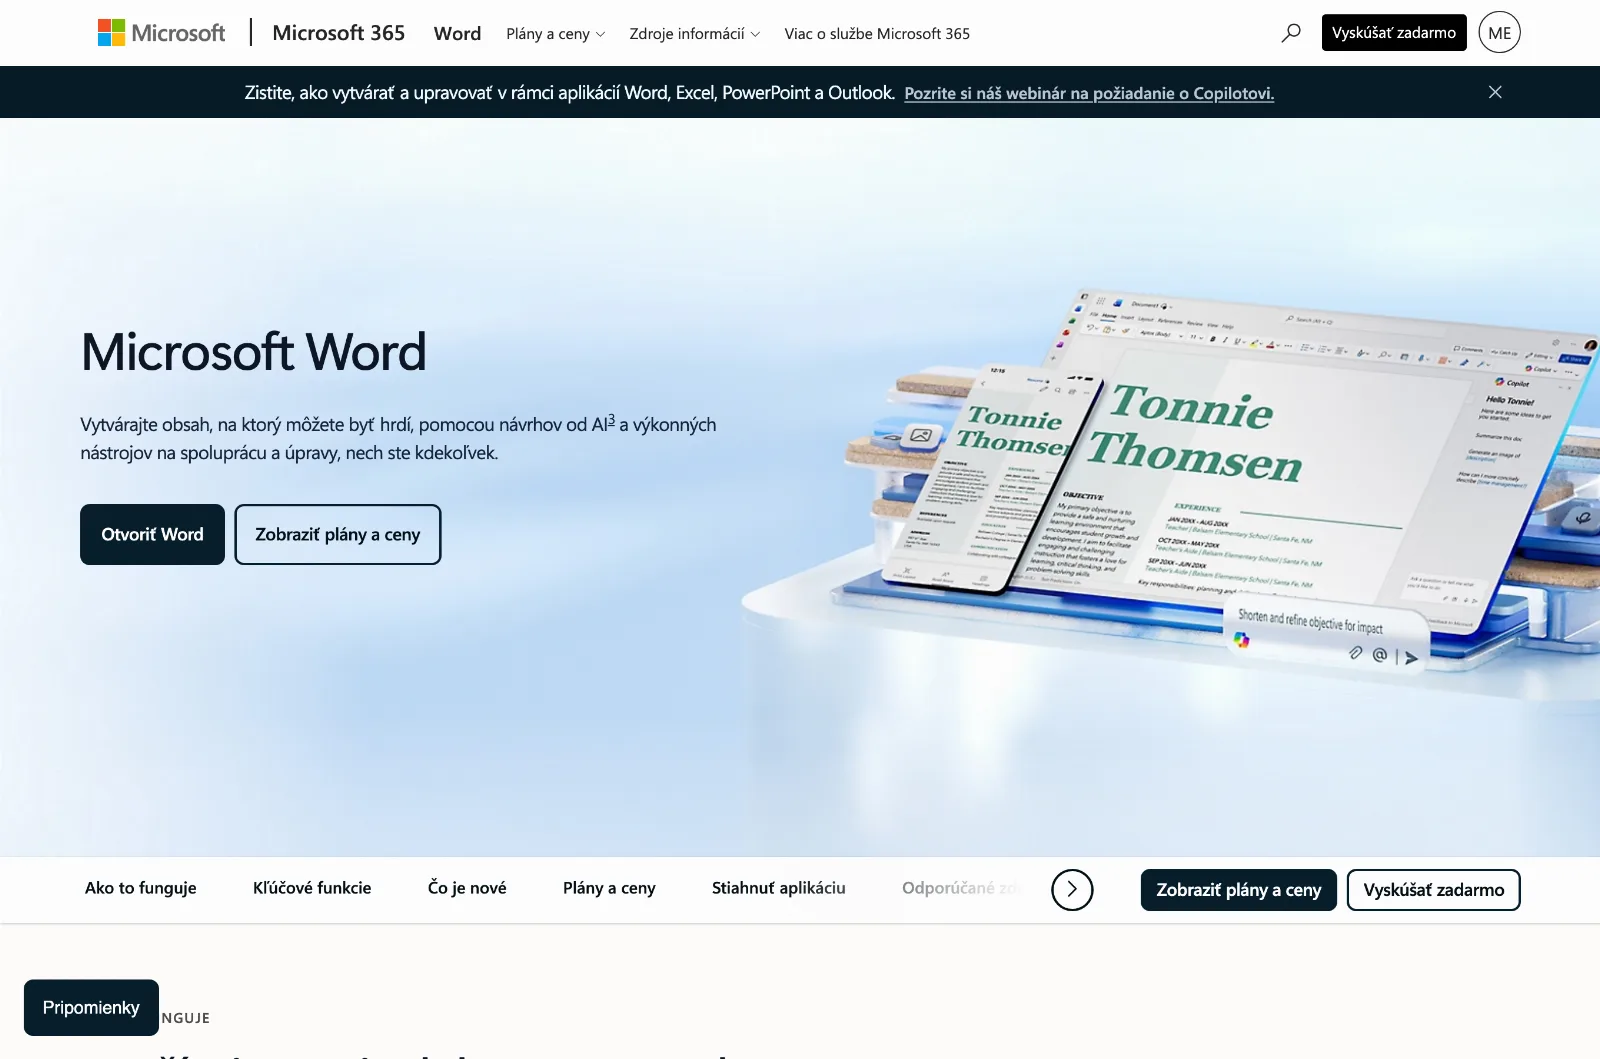Screen dimensions: 1600x1059
Task: Go to Stiahnuť aplikáciu section
Action: 779,888
